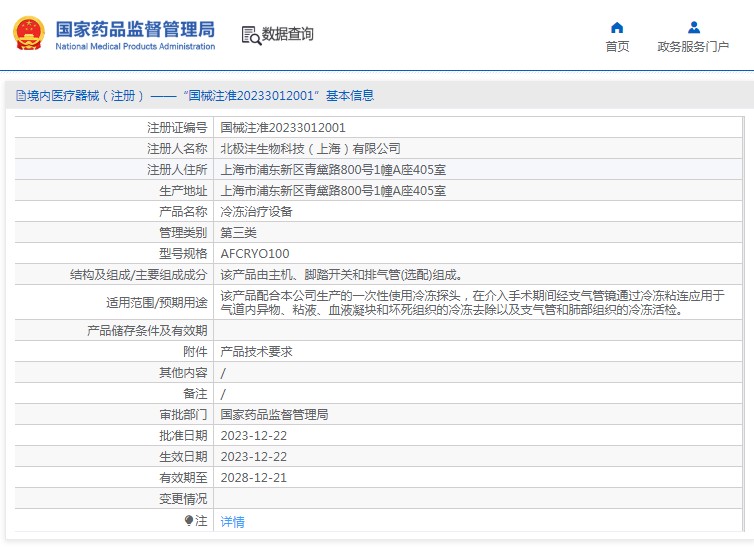754x549 pixels.
Task: Click the national emblem logo
Action: pyautogui.click(x=29, y=34)
